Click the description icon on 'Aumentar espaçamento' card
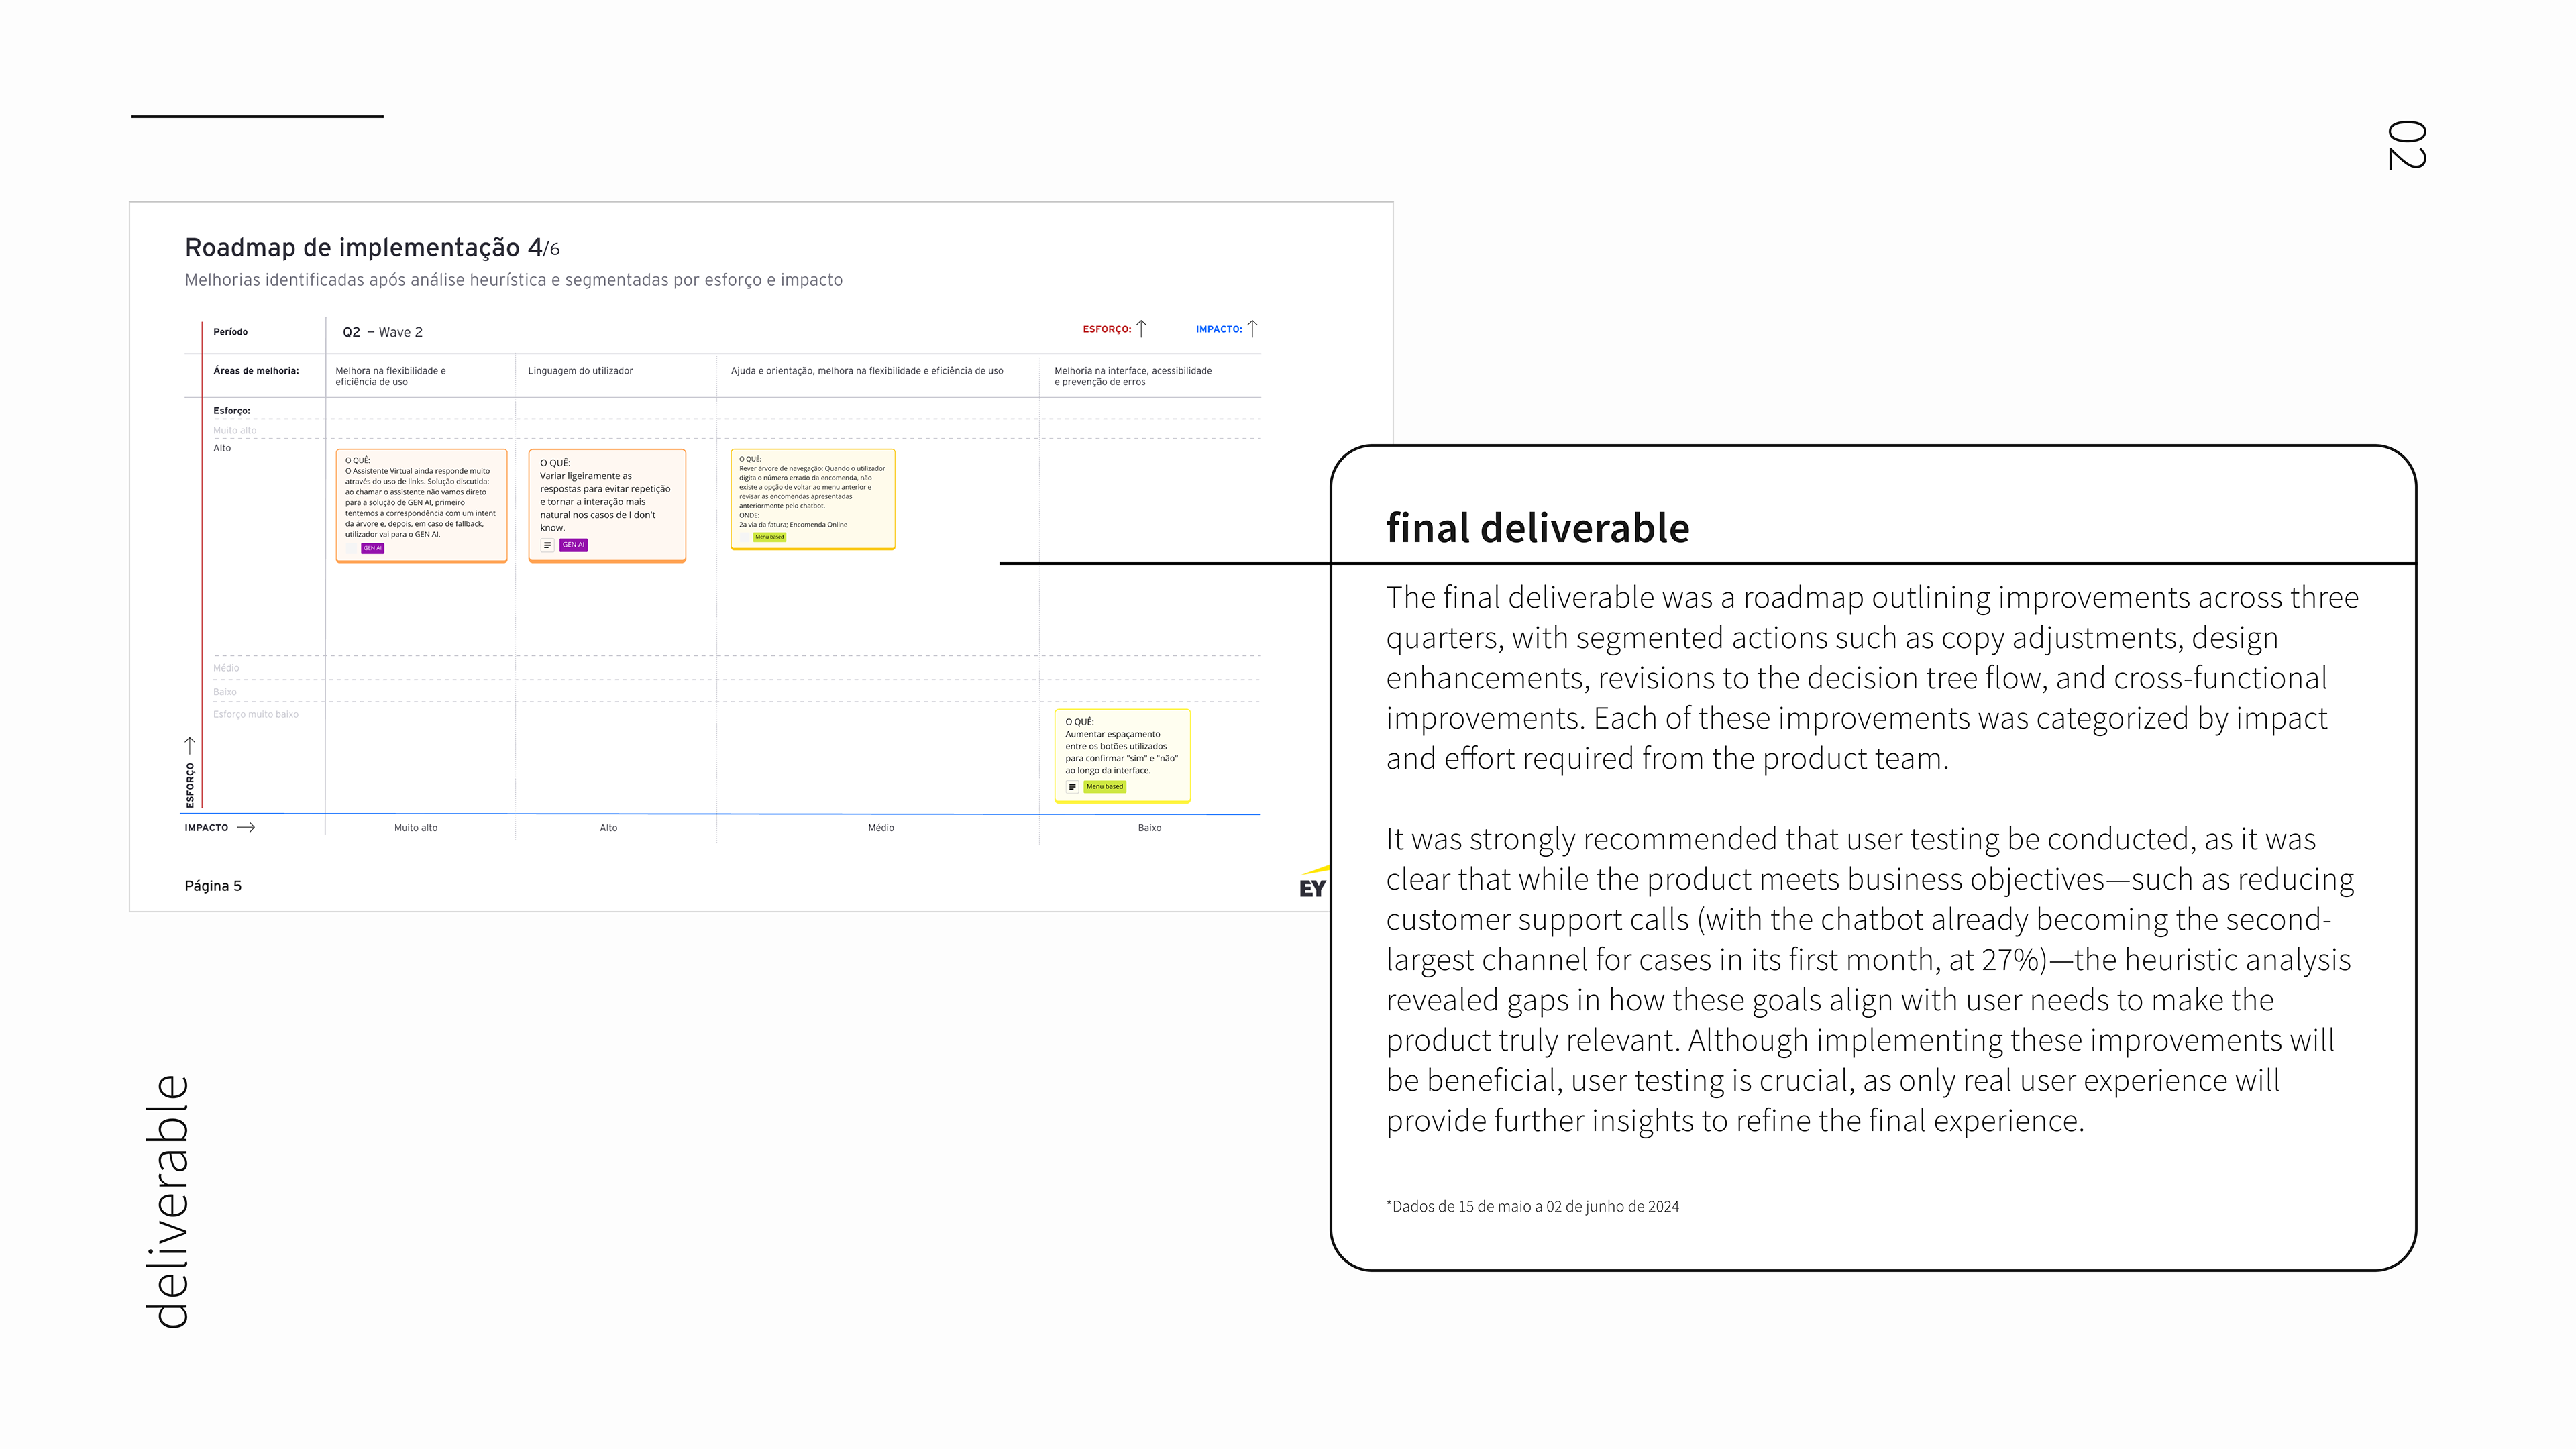The height and width of the screenshot is (1449, 2576). (x=1072, y=787)
